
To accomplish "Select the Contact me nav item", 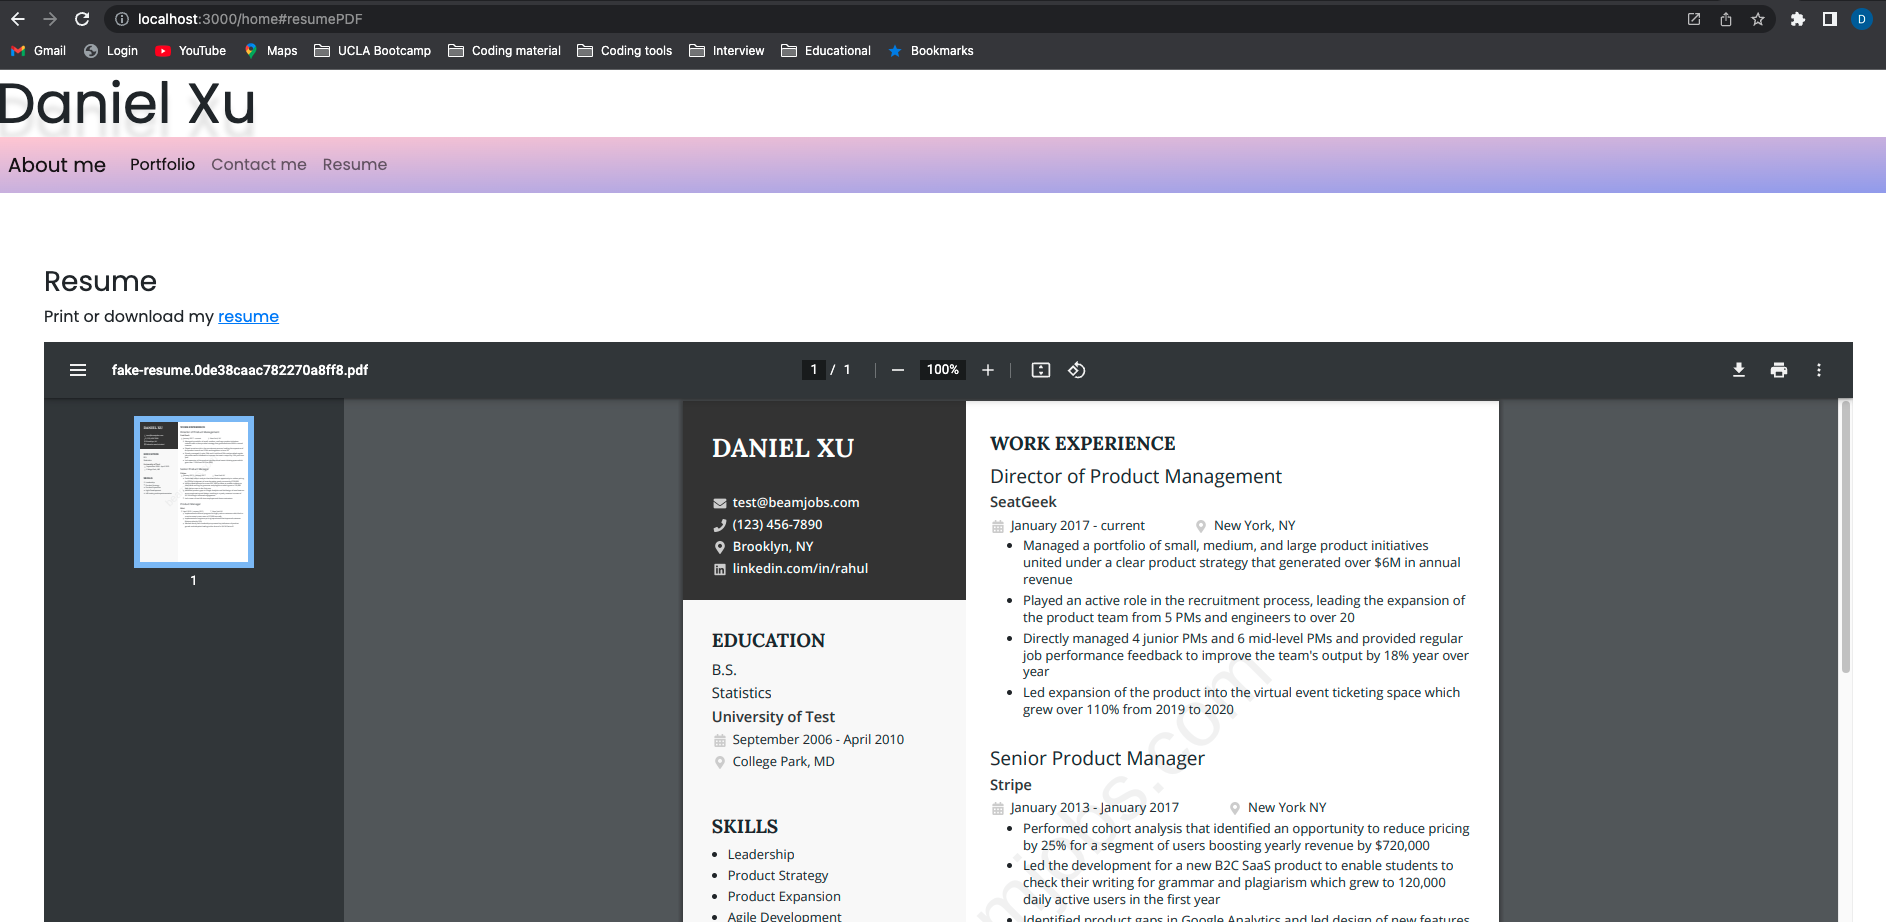I will point(258,164).
